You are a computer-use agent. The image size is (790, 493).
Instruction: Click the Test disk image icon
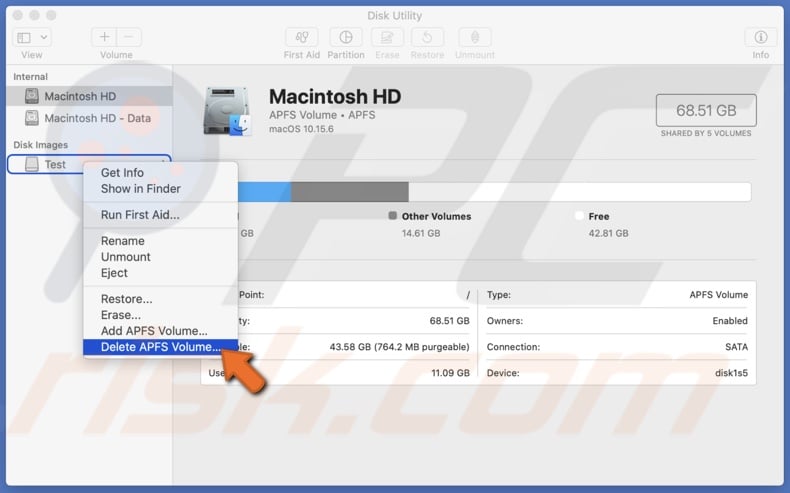point(32,164)
